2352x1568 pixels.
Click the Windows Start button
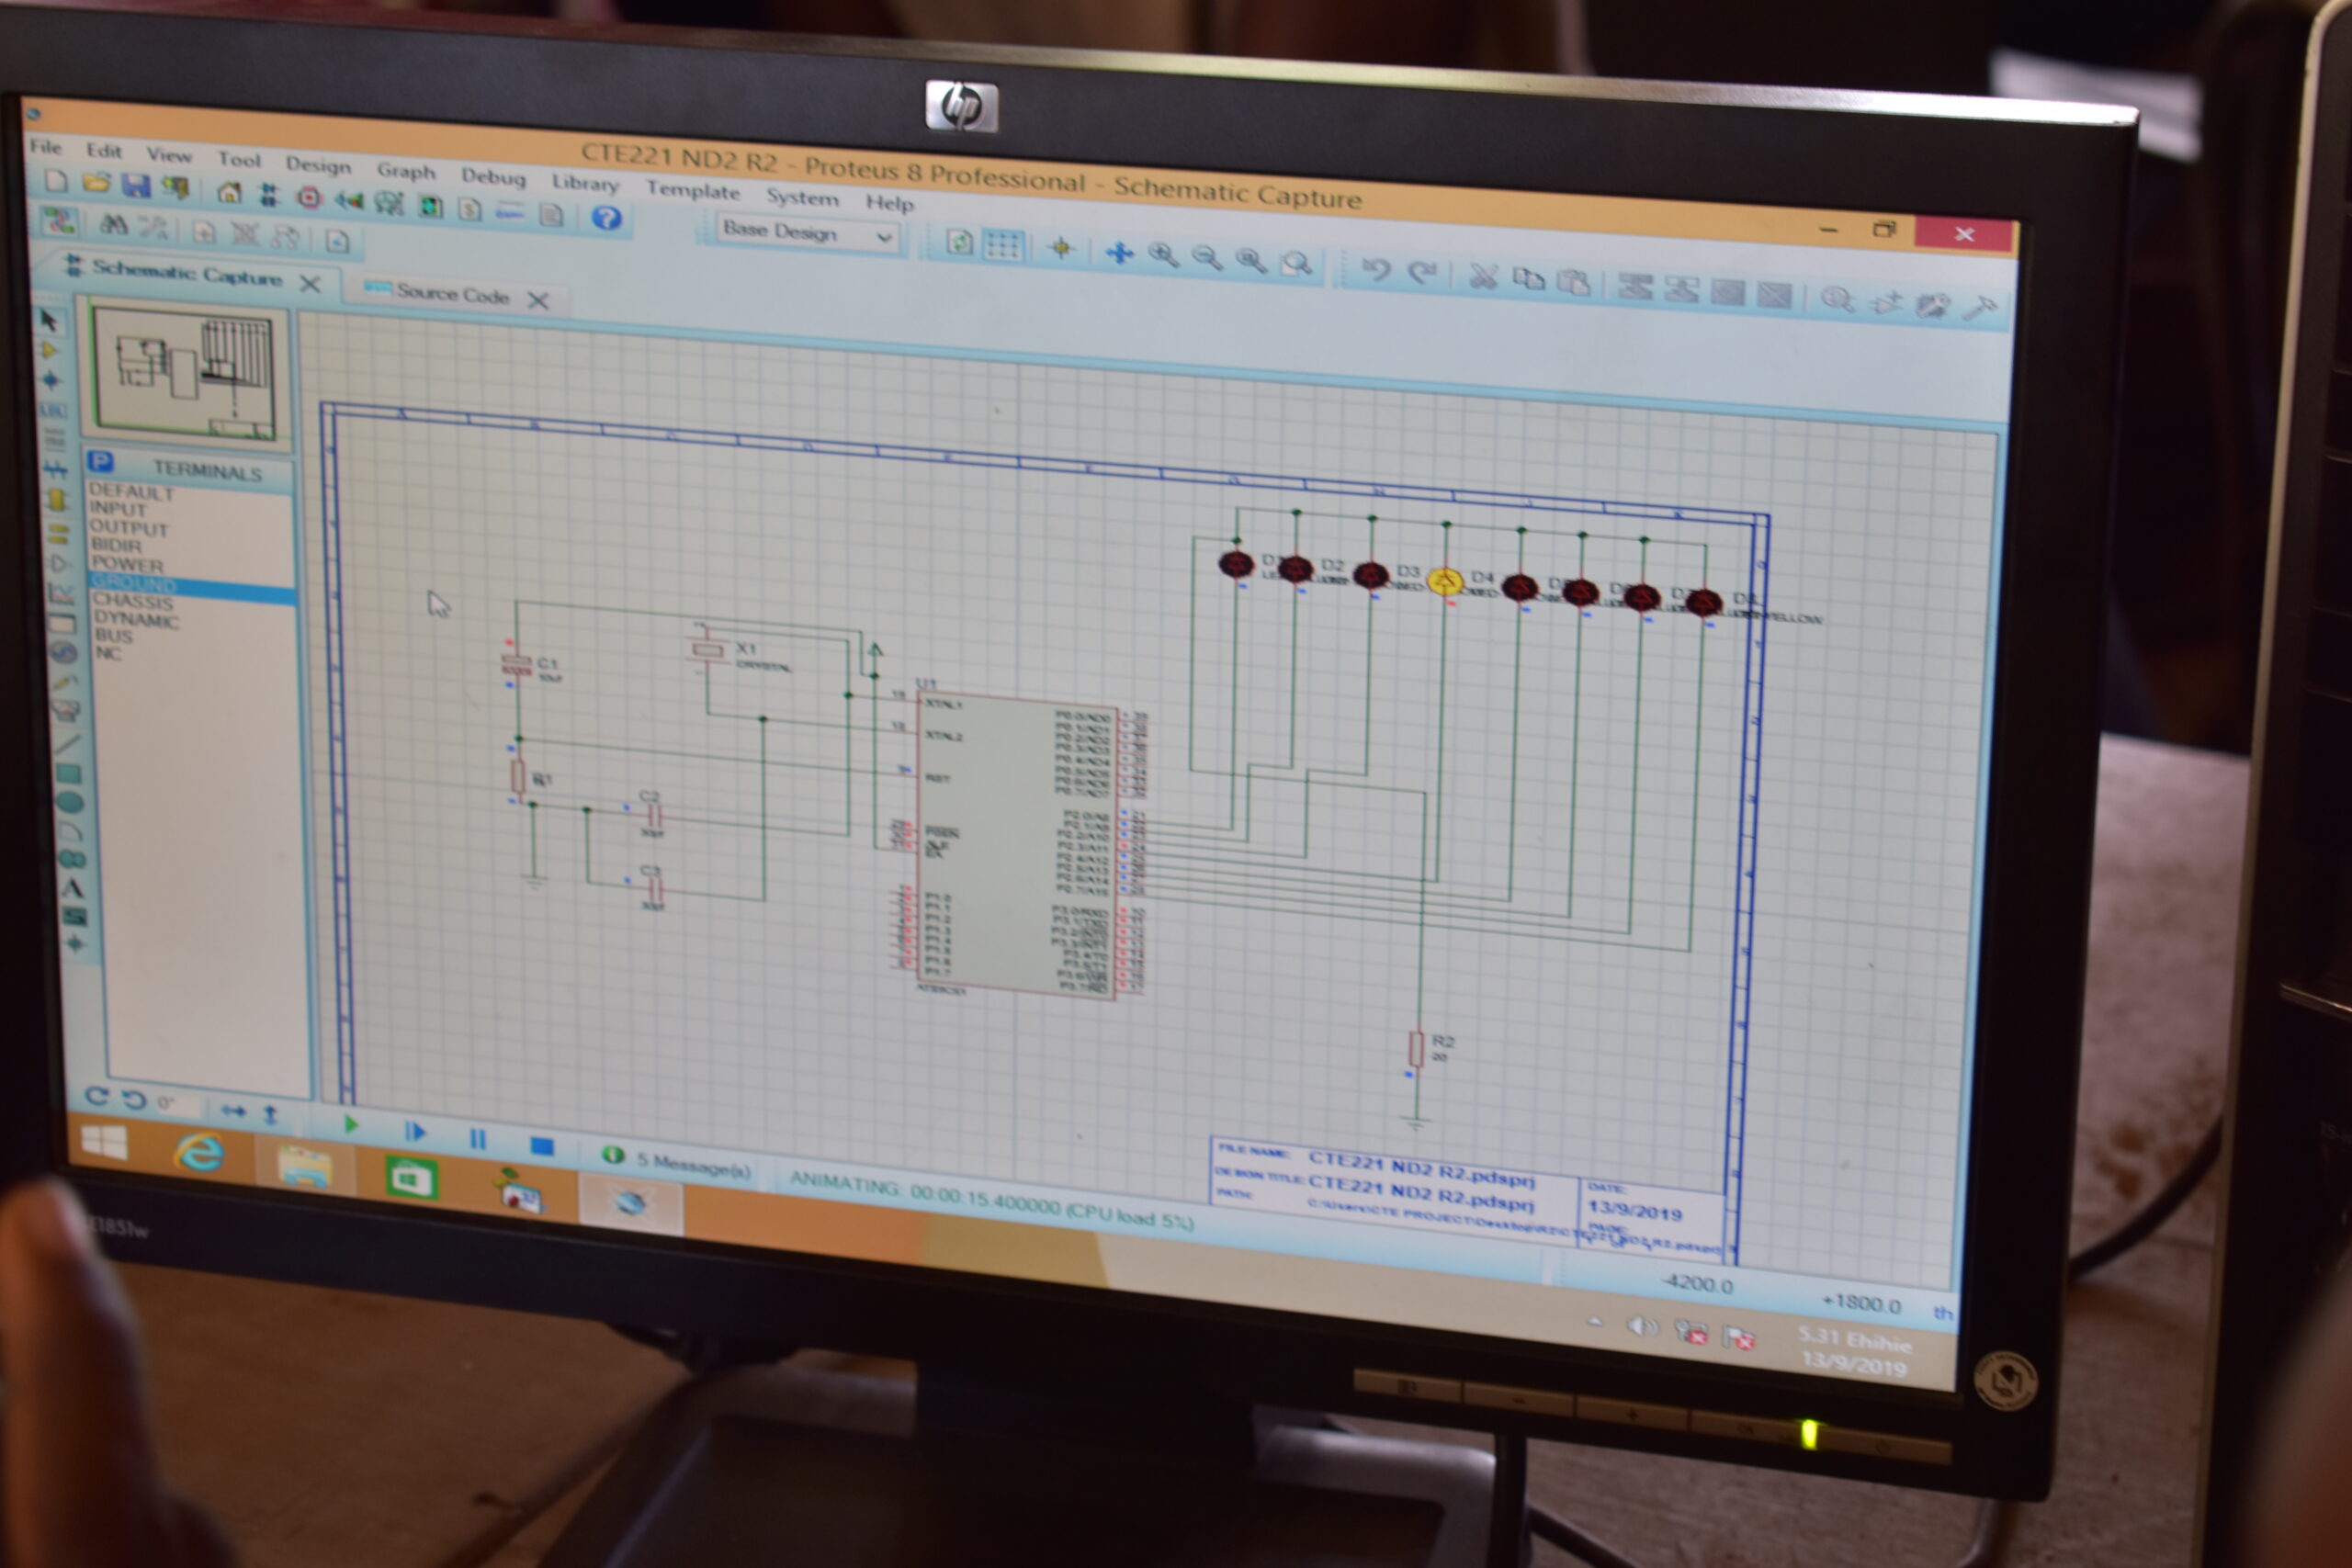[x=104, y=1141]
